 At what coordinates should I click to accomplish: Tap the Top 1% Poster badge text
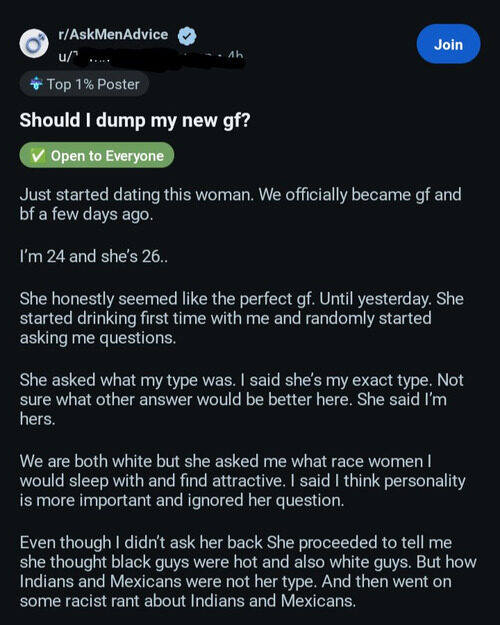(93, 84)
